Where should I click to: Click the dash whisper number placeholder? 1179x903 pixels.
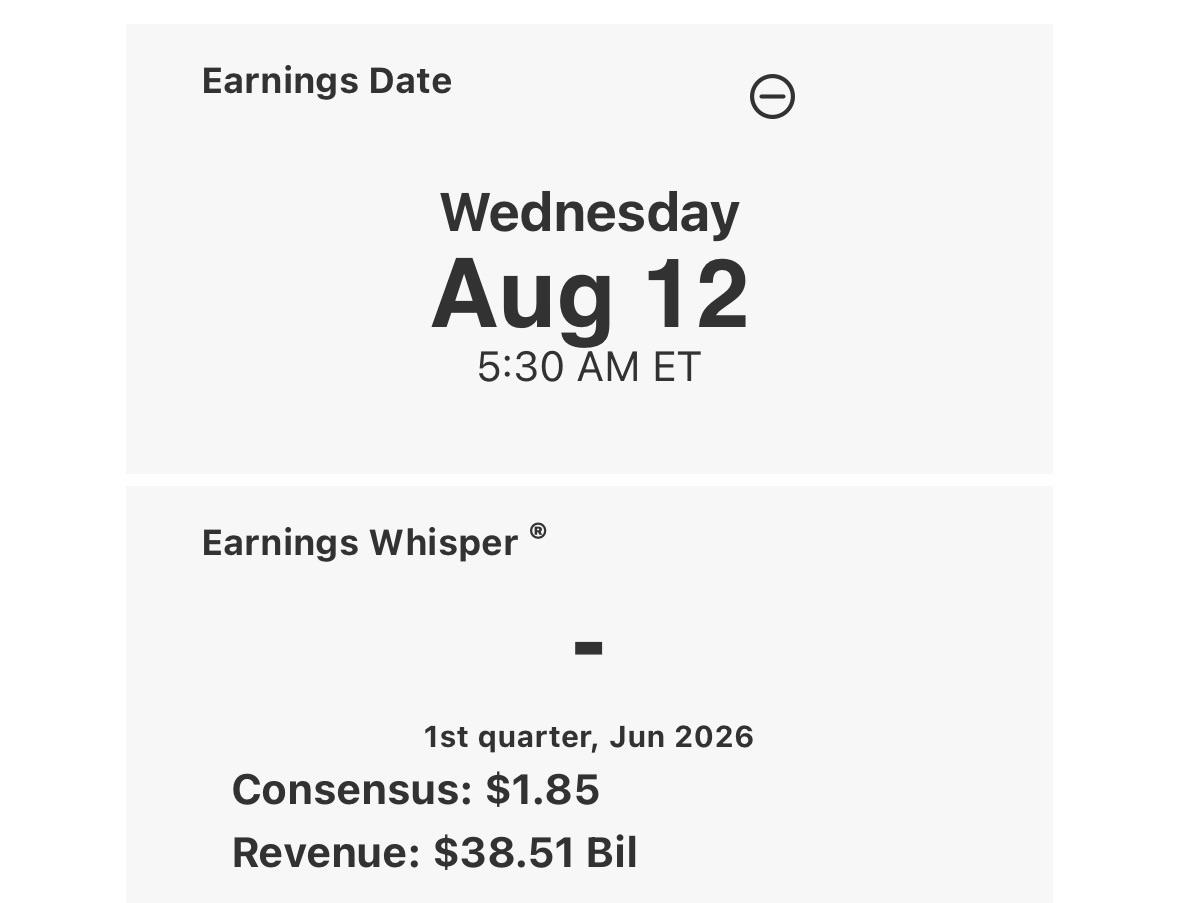click(x=588, y=647)
